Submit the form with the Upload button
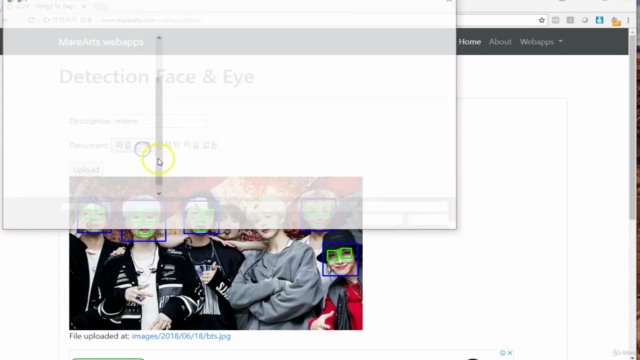This screenshot has height=360, width=640. pyautogui.click(x=86, y=169)
